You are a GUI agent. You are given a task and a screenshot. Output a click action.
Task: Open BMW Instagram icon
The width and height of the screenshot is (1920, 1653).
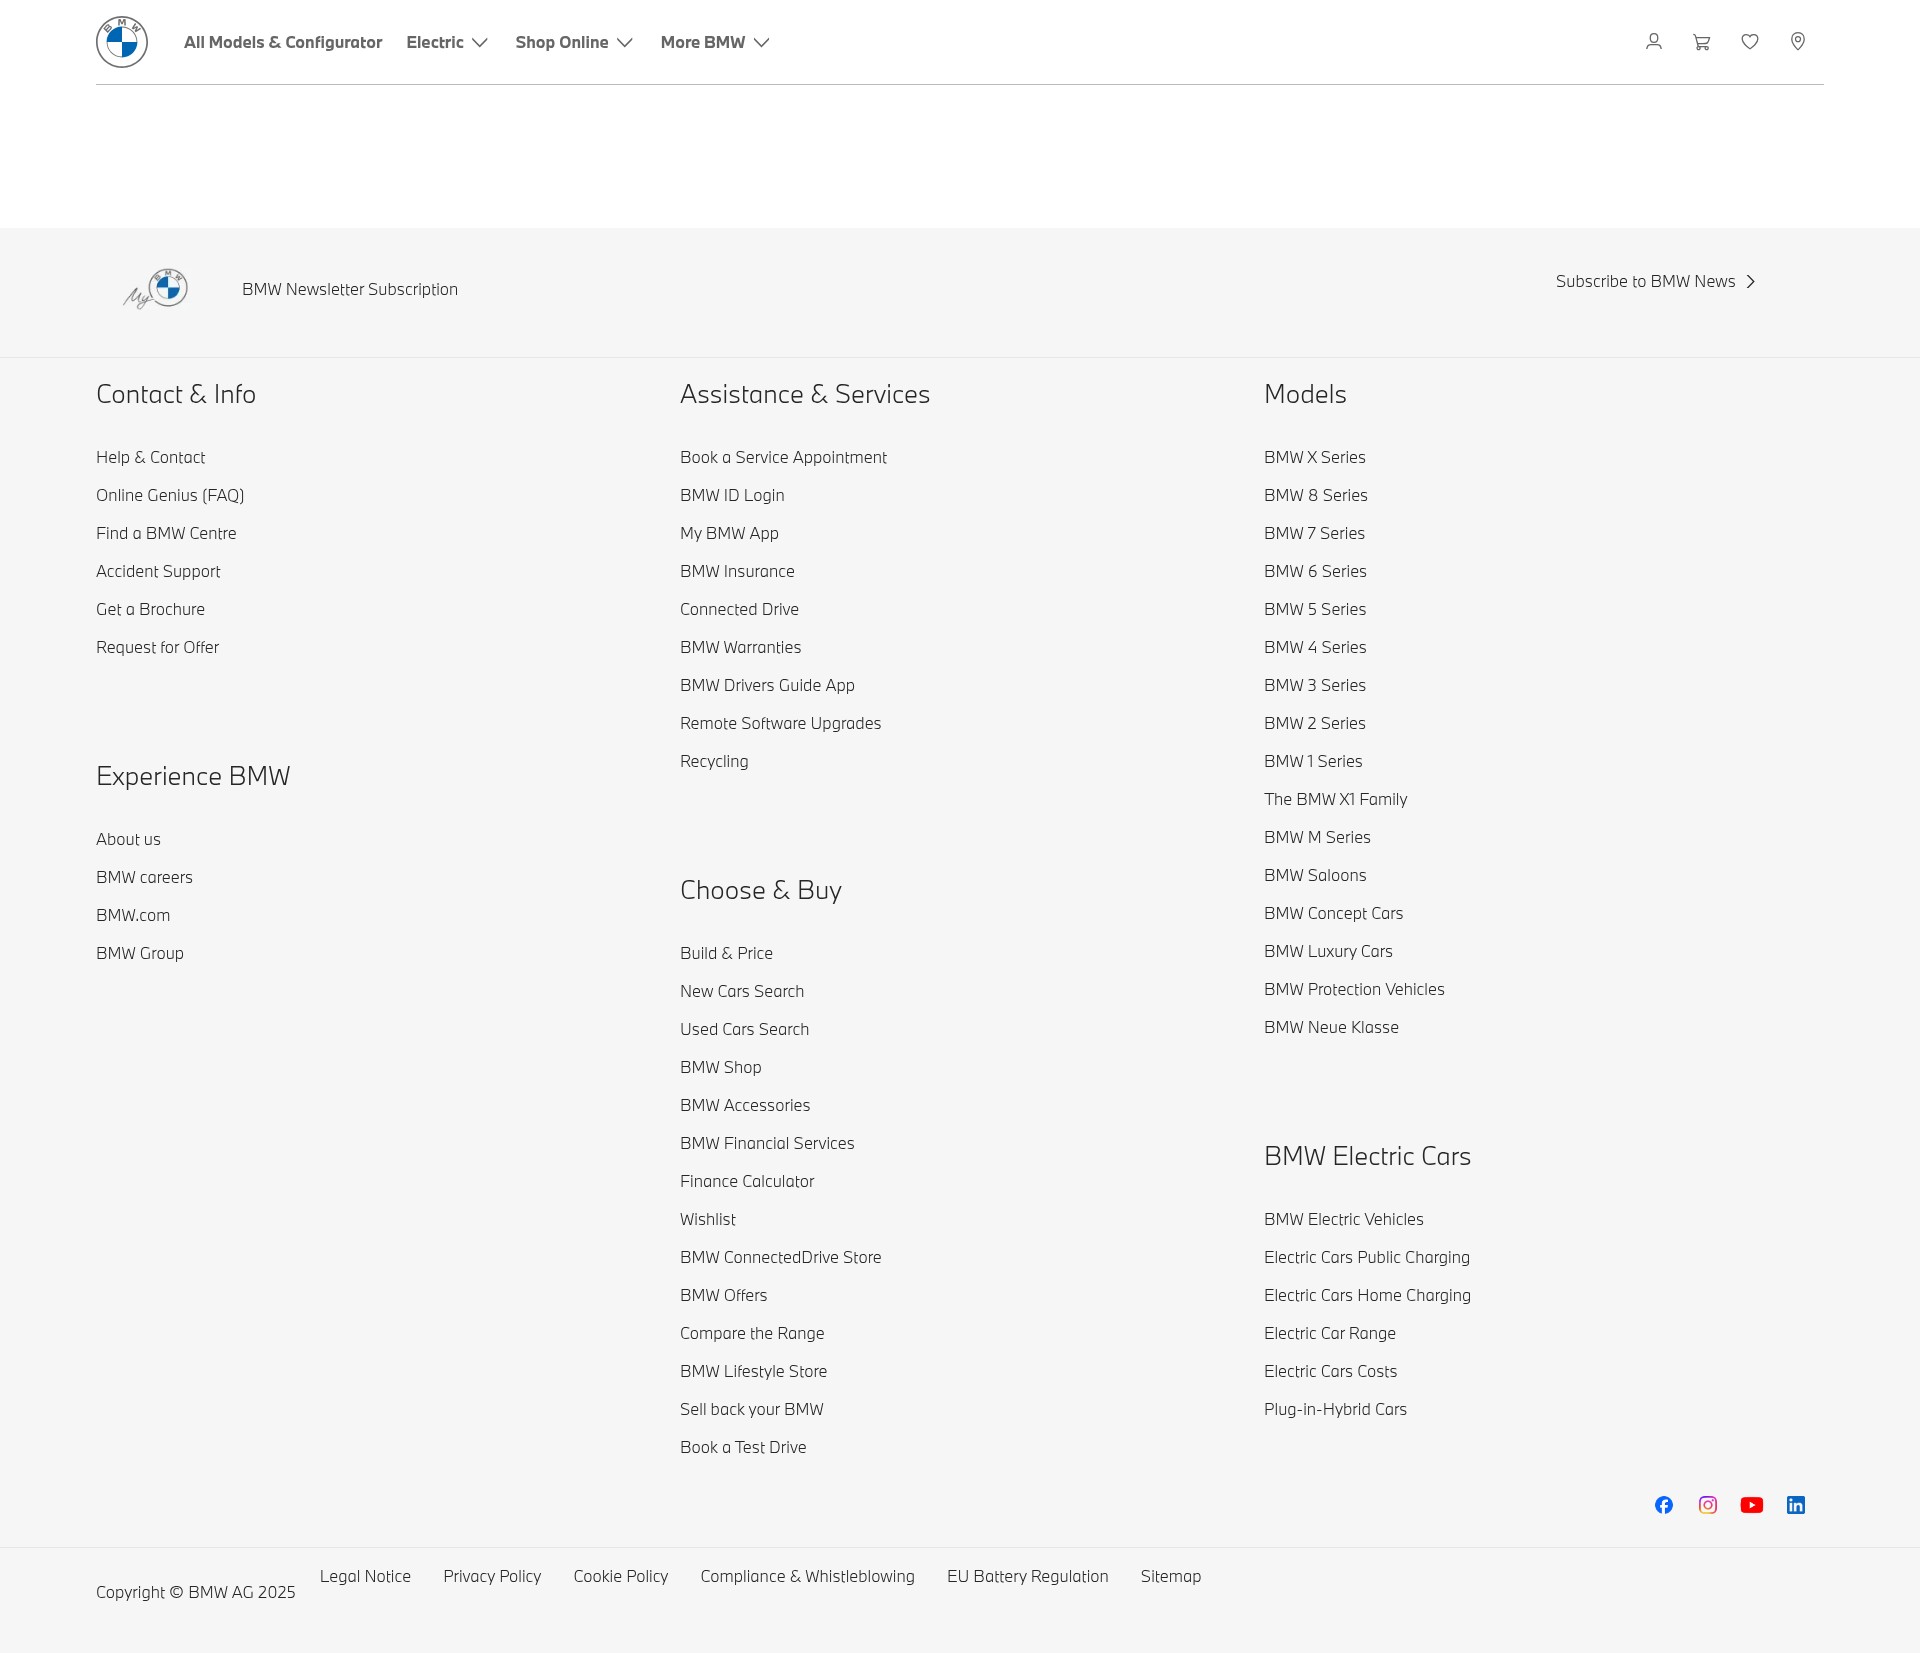(1708, 1505)
